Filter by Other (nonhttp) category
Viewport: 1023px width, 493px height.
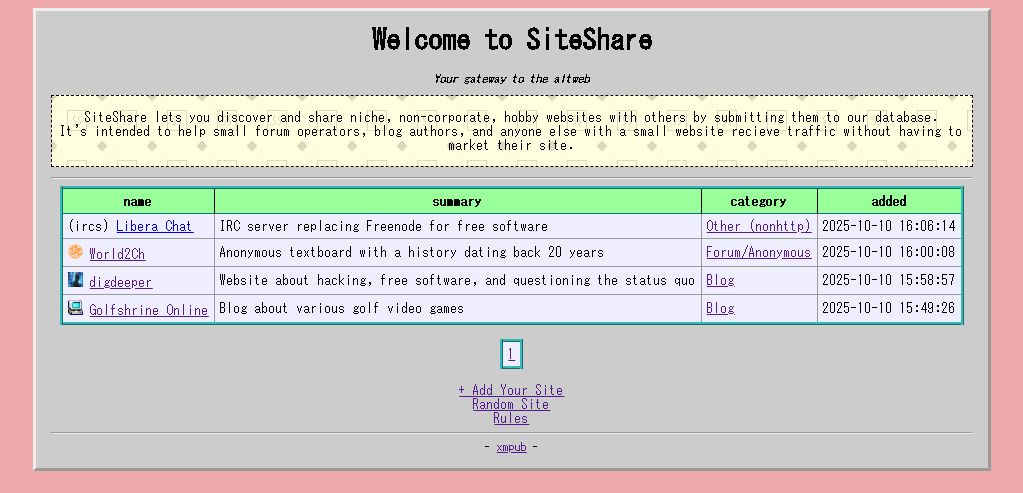point(758,227)
